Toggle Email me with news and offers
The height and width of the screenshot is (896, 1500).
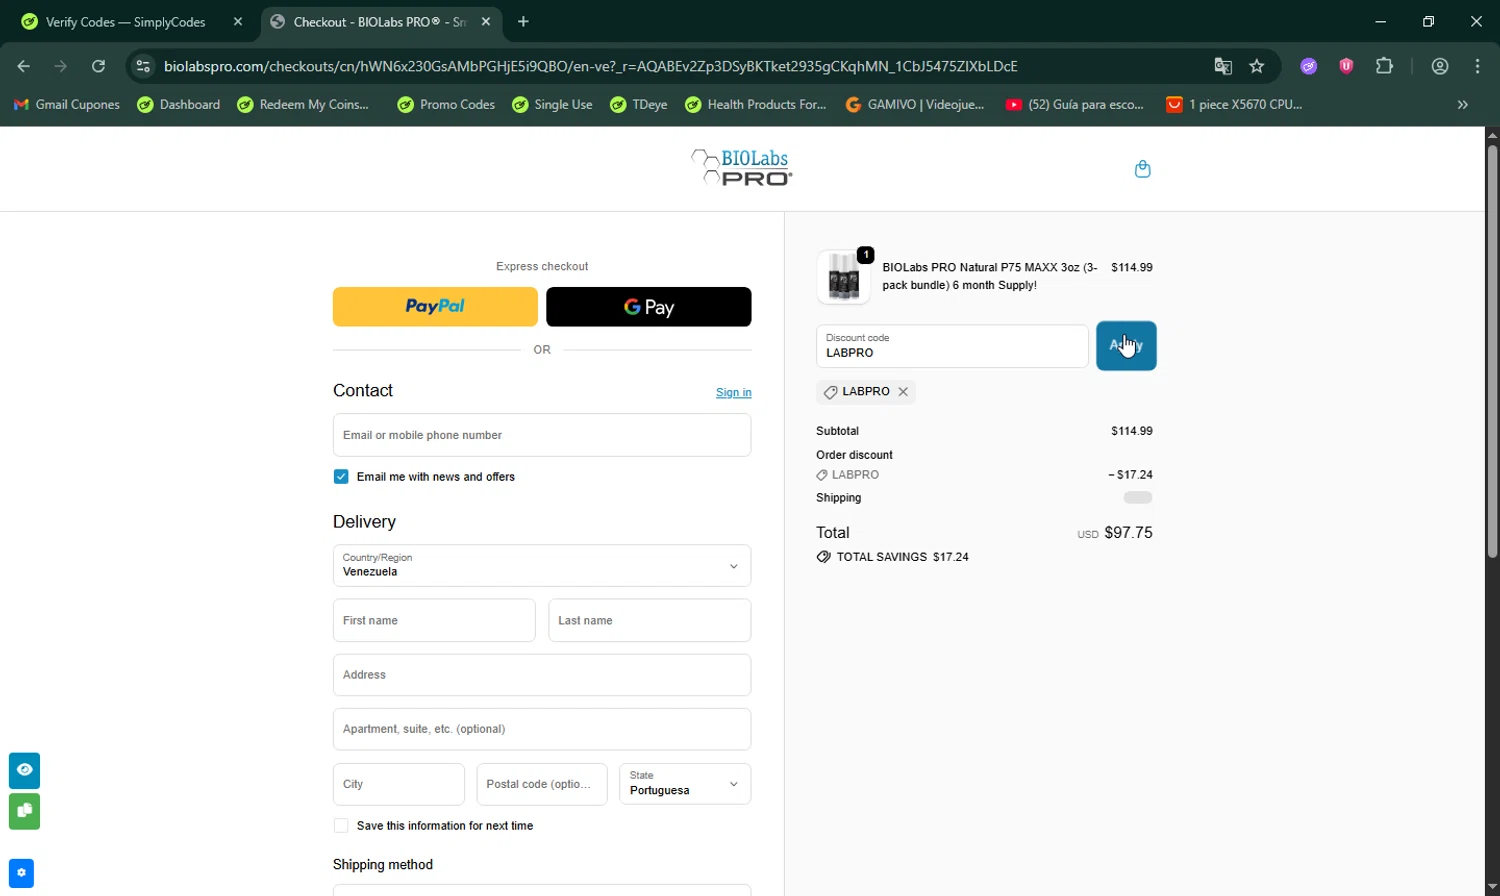(341, 477)
